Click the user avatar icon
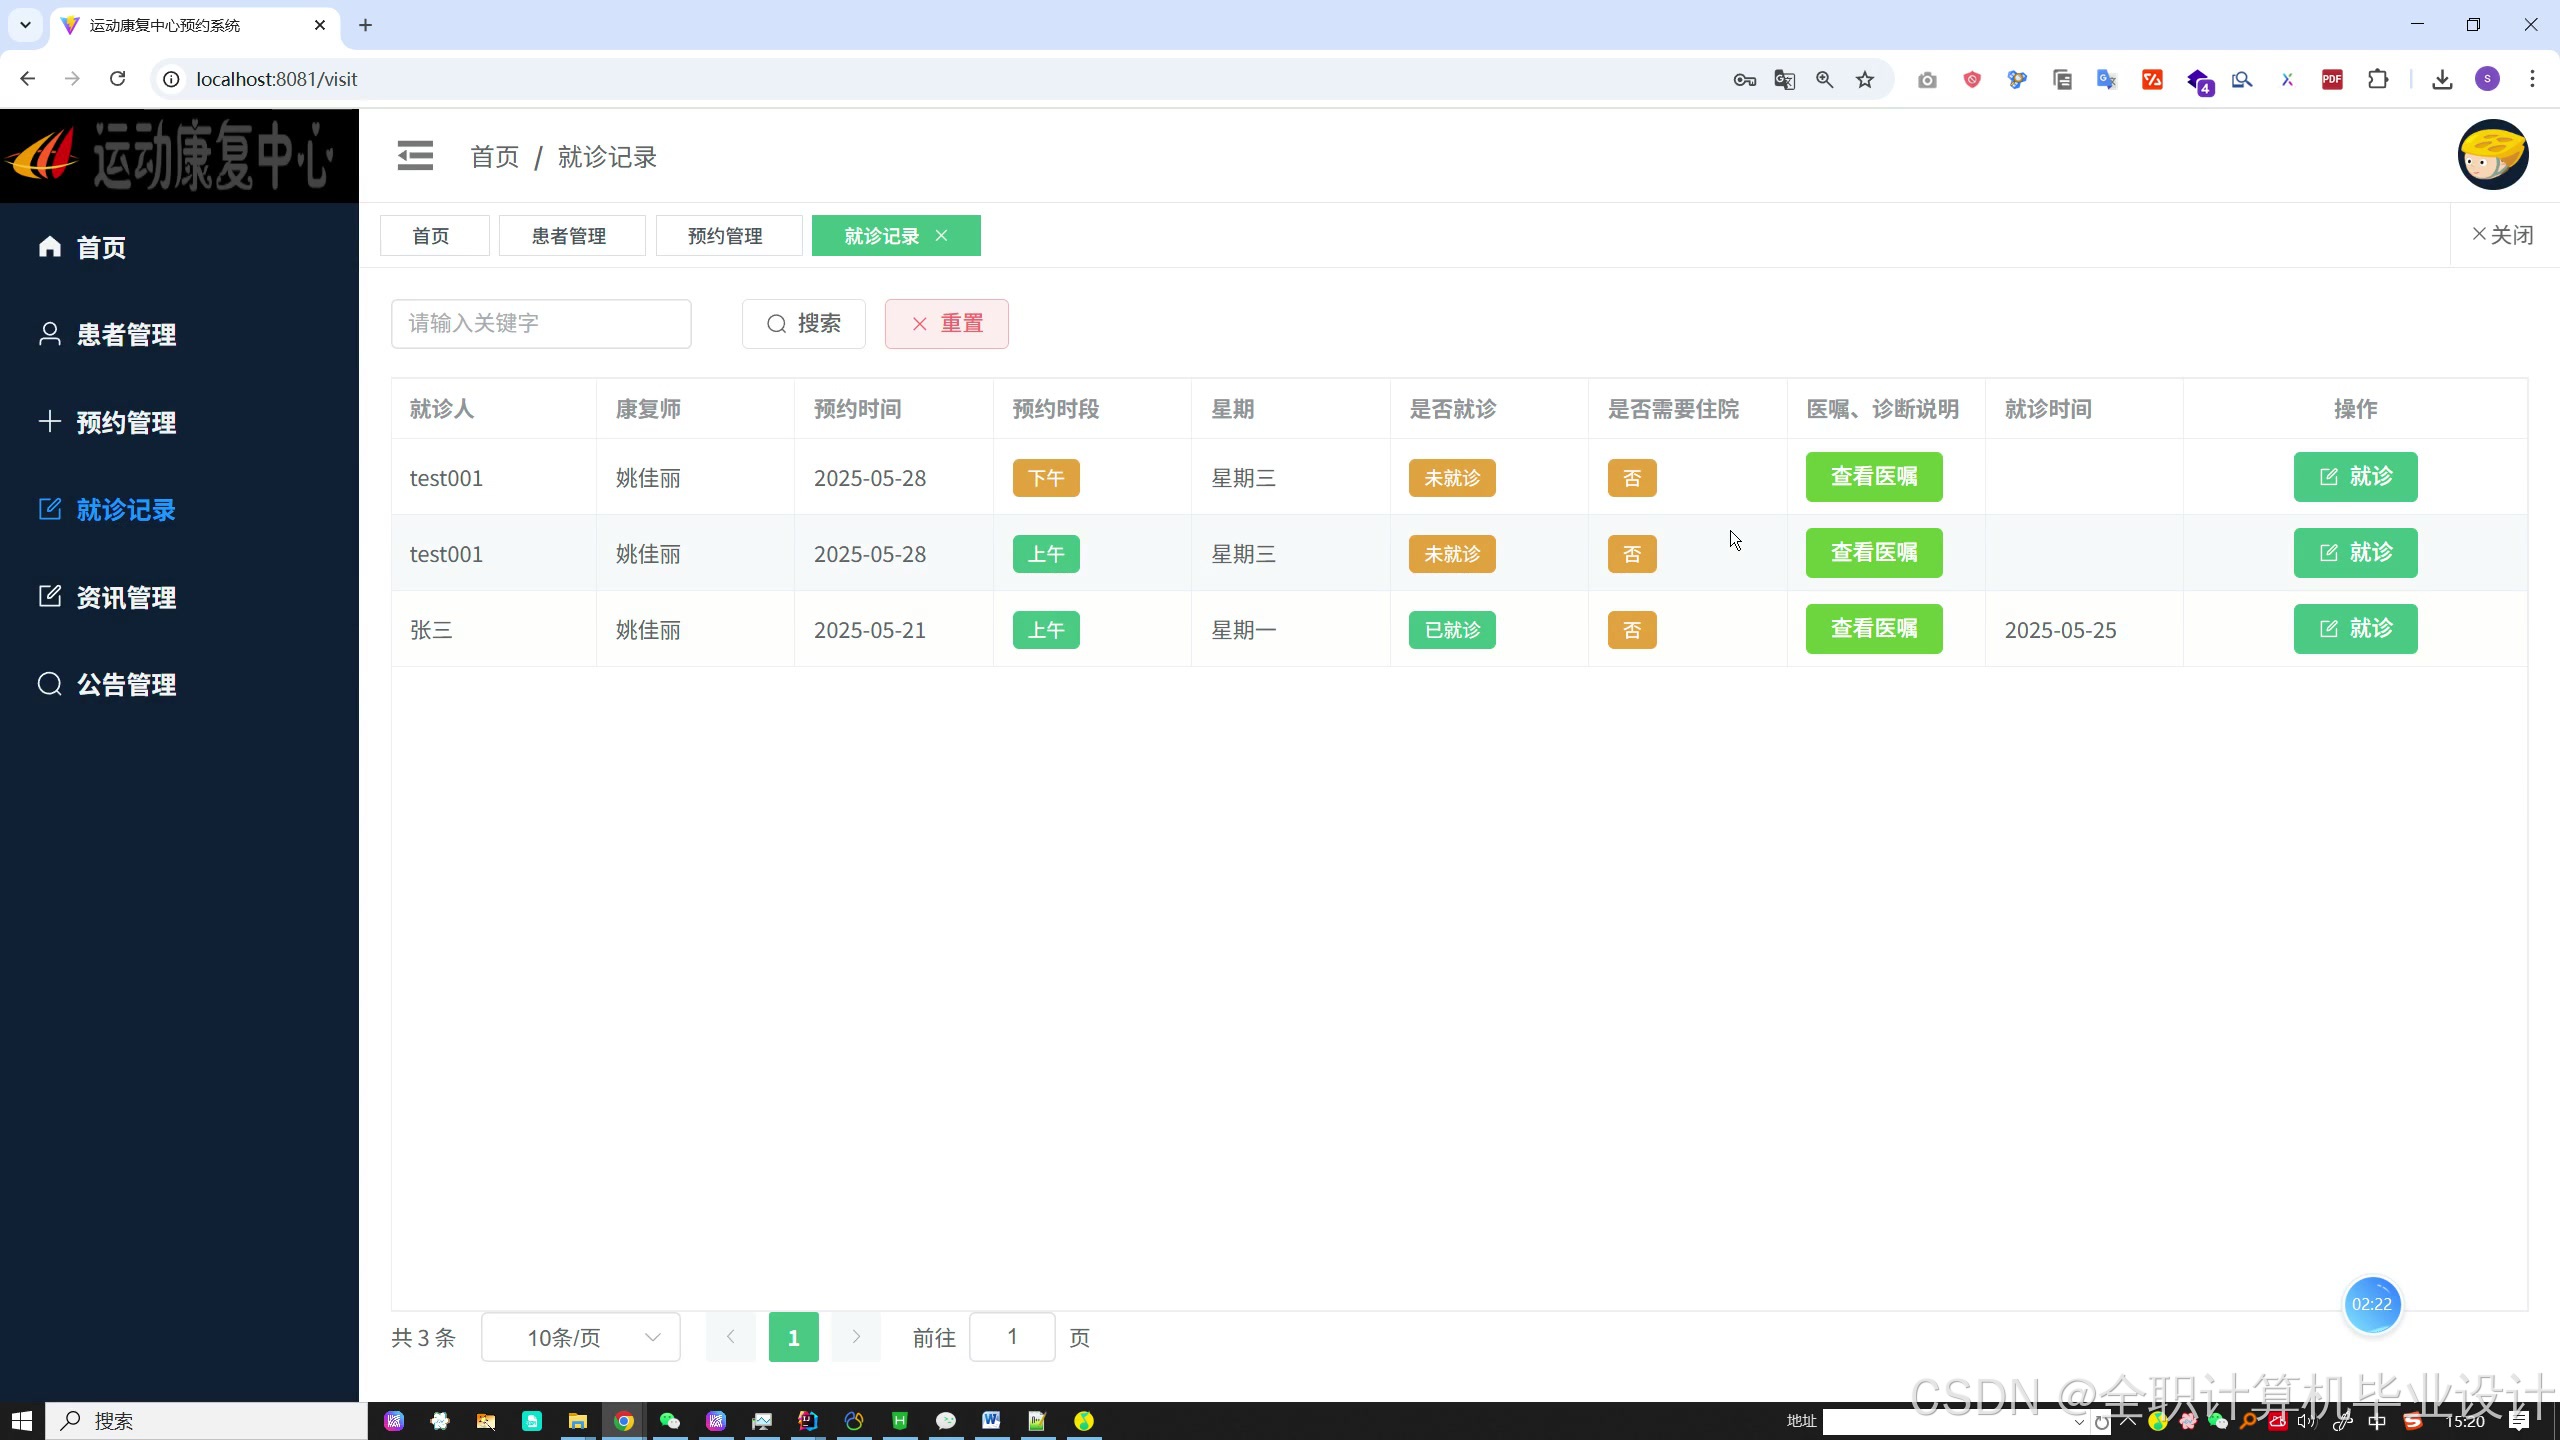Image resolution: width=2560 pixels, height=1440 pixels. point(2492,155)
